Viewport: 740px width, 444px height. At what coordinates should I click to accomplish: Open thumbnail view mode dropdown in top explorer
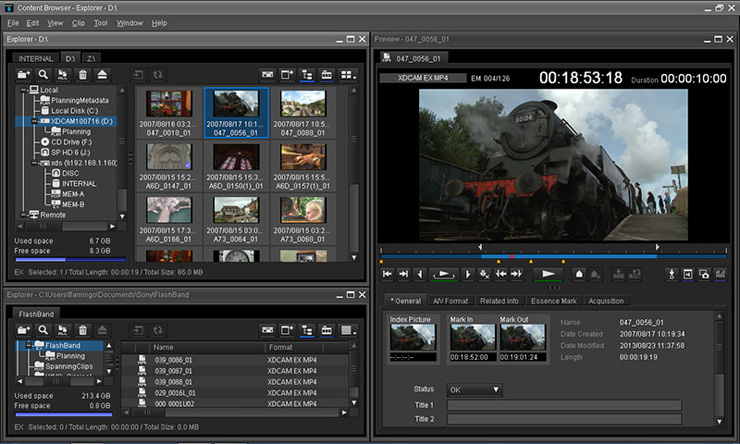pos(348,74)
